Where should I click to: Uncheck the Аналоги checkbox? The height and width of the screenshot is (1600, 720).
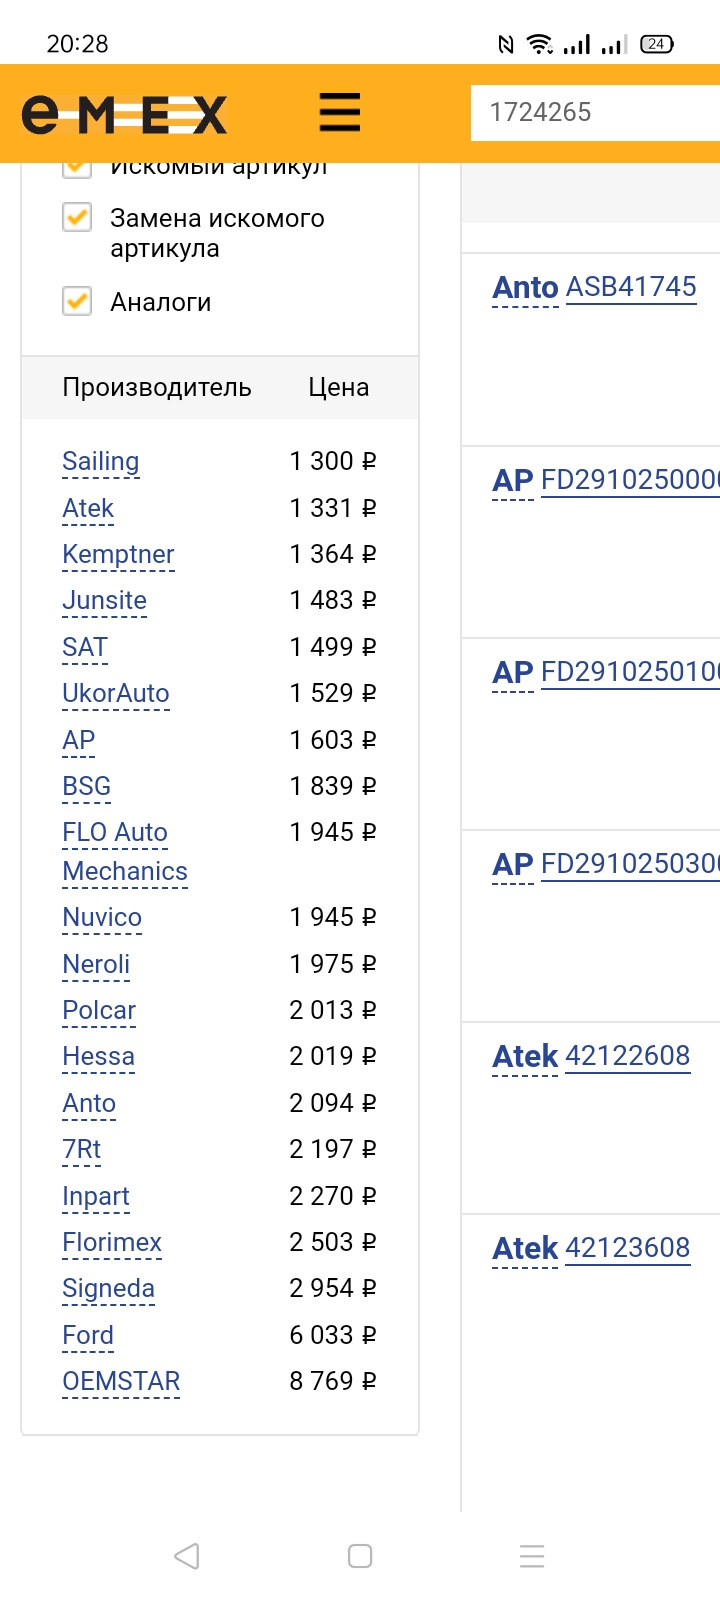(77, 301)
